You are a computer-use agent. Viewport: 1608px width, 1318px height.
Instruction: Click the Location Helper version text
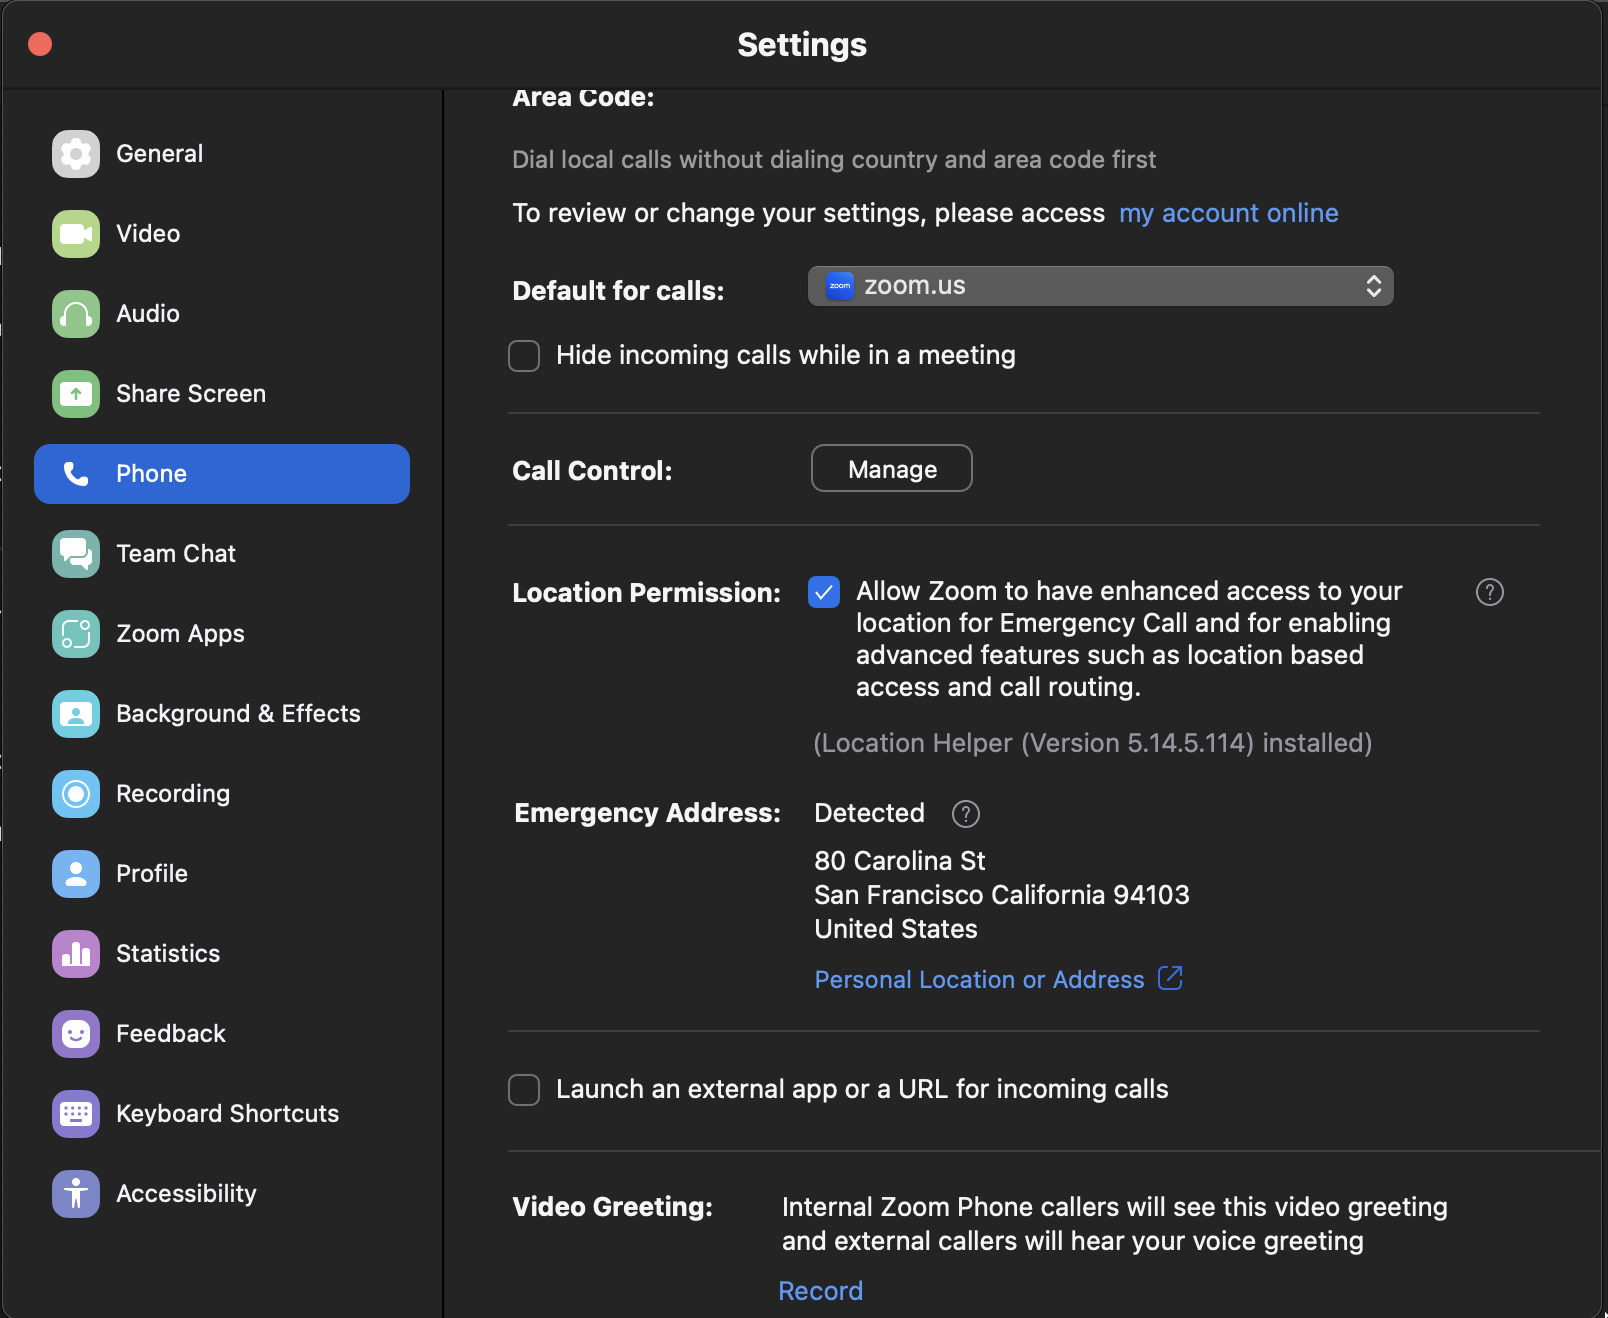pyautogui.click(x=1092, y=743)
